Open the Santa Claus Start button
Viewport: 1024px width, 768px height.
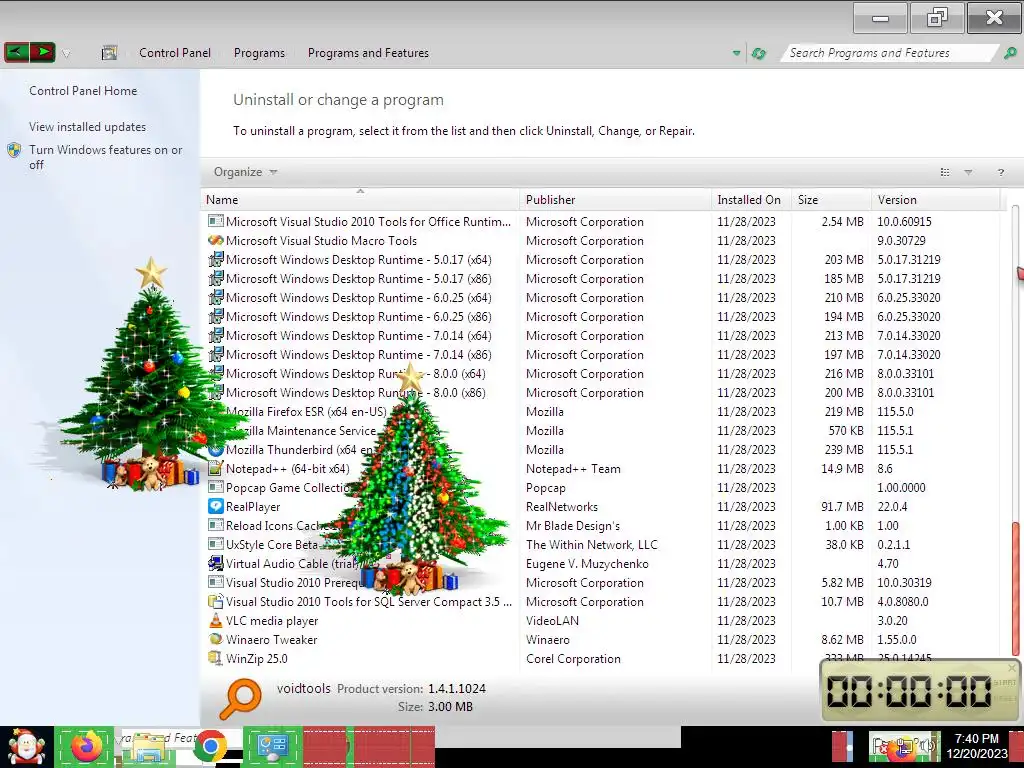[x=26, y=746]
